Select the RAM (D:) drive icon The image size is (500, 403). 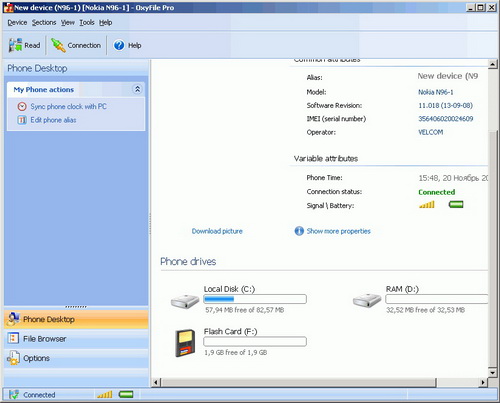click(x=367, y=301)
